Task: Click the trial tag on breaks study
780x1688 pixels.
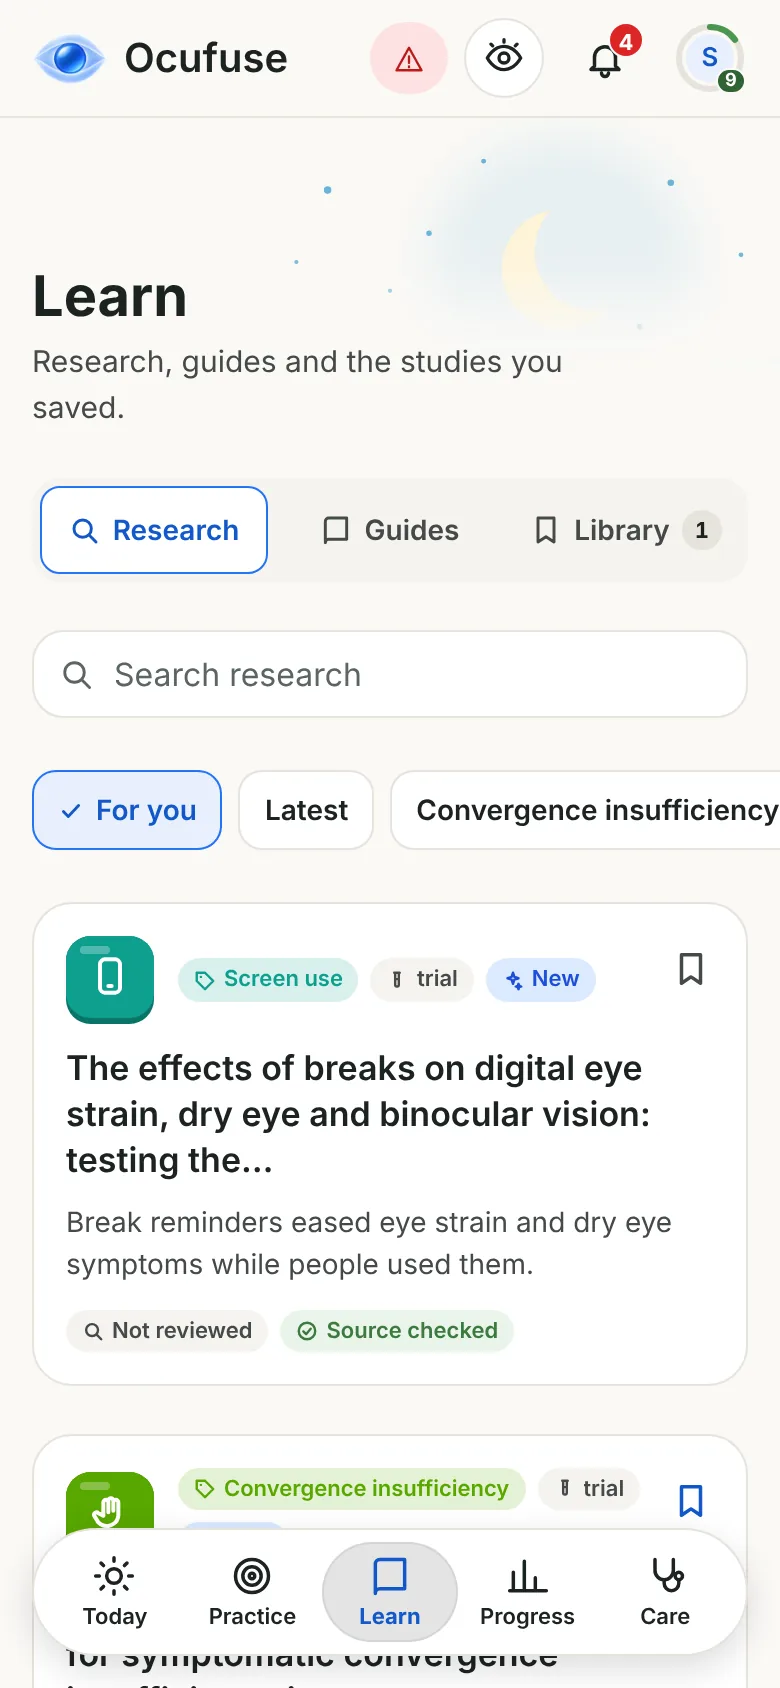Action: [x=422, y=979]
